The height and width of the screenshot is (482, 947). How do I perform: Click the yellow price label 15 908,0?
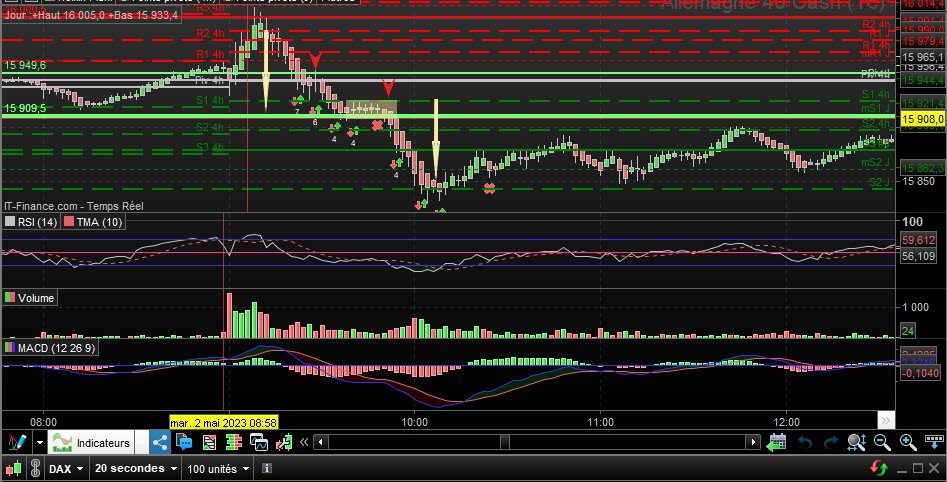(x=922, y=119)
